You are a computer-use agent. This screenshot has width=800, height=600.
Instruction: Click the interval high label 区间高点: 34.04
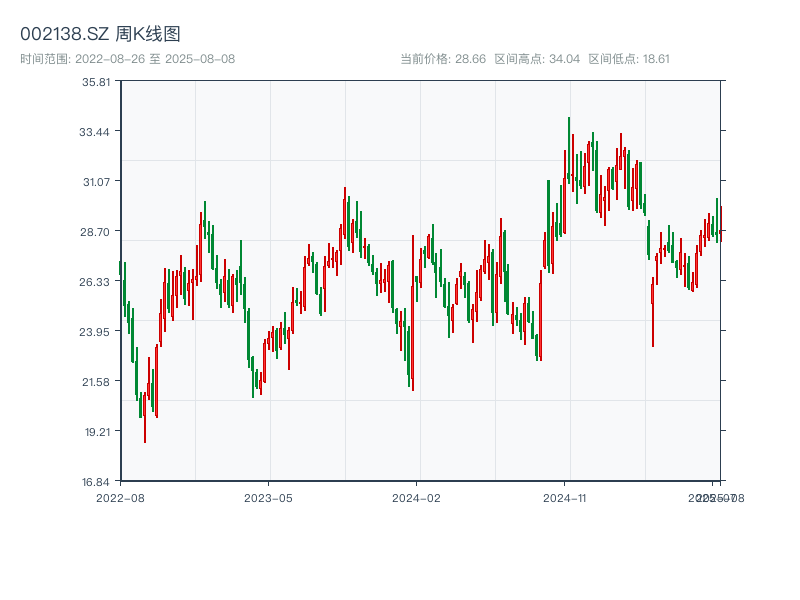[537, 59]
